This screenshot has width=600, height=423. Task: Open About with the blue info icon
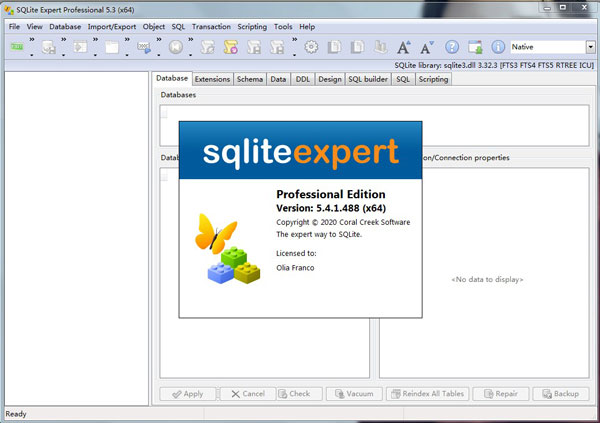click(x=498, y=47)
